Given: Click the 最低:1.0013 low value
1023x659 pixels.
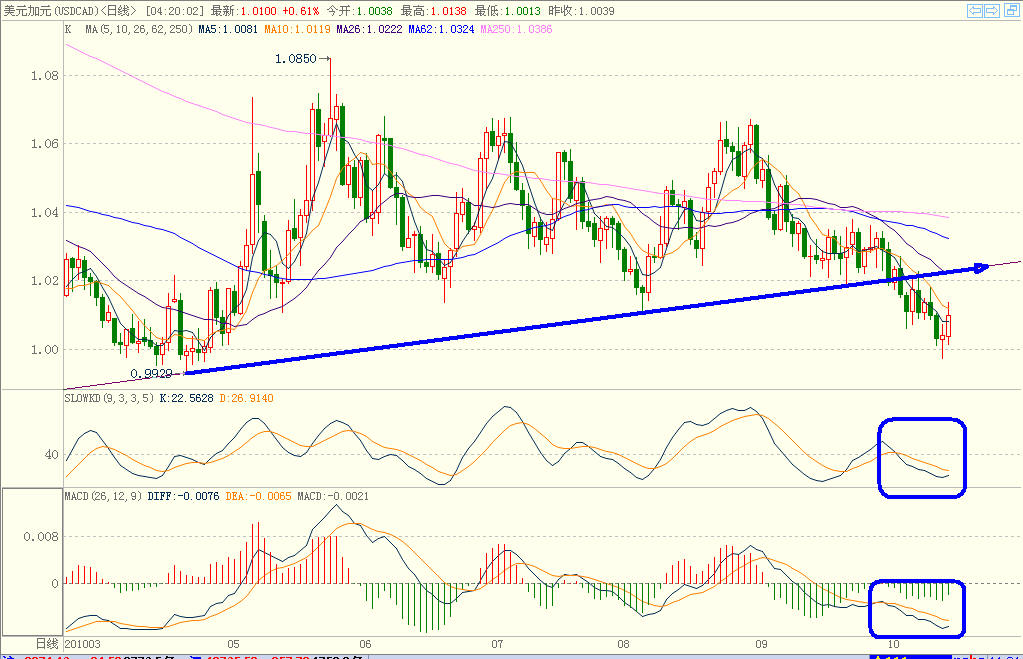Looking at the screenshot, I should point(508,11).
